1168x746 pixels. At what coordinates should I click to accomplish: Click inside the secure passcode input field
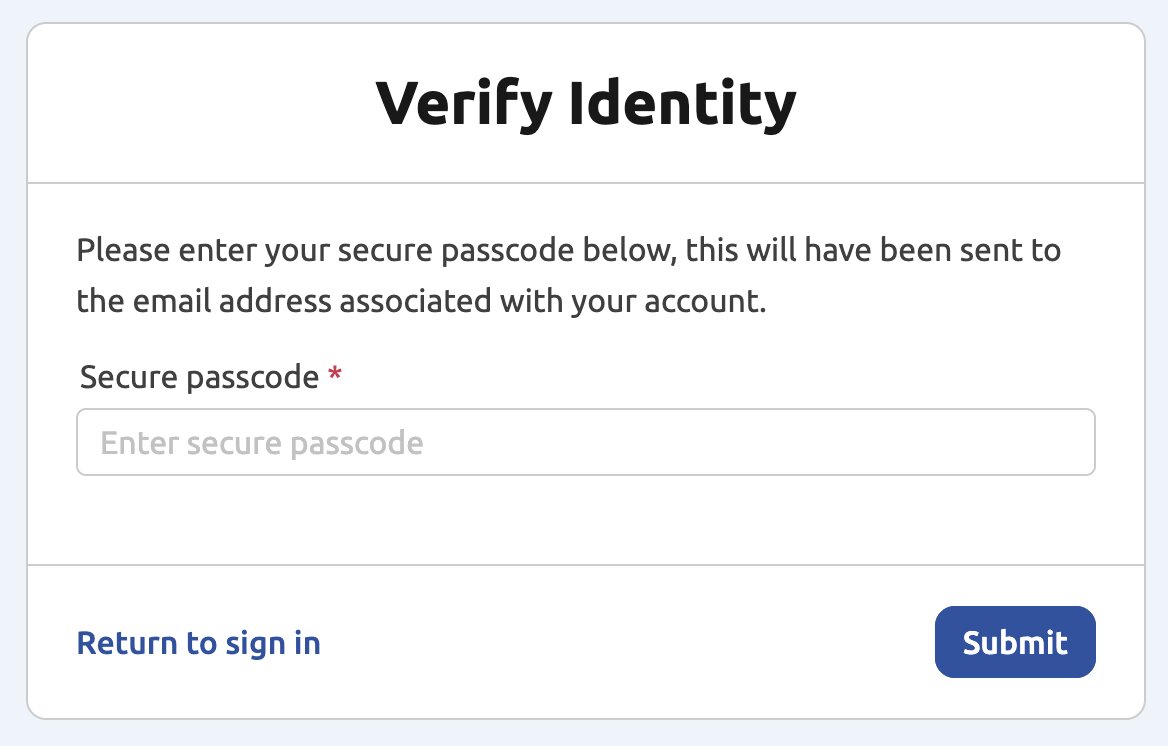point(585,441)
